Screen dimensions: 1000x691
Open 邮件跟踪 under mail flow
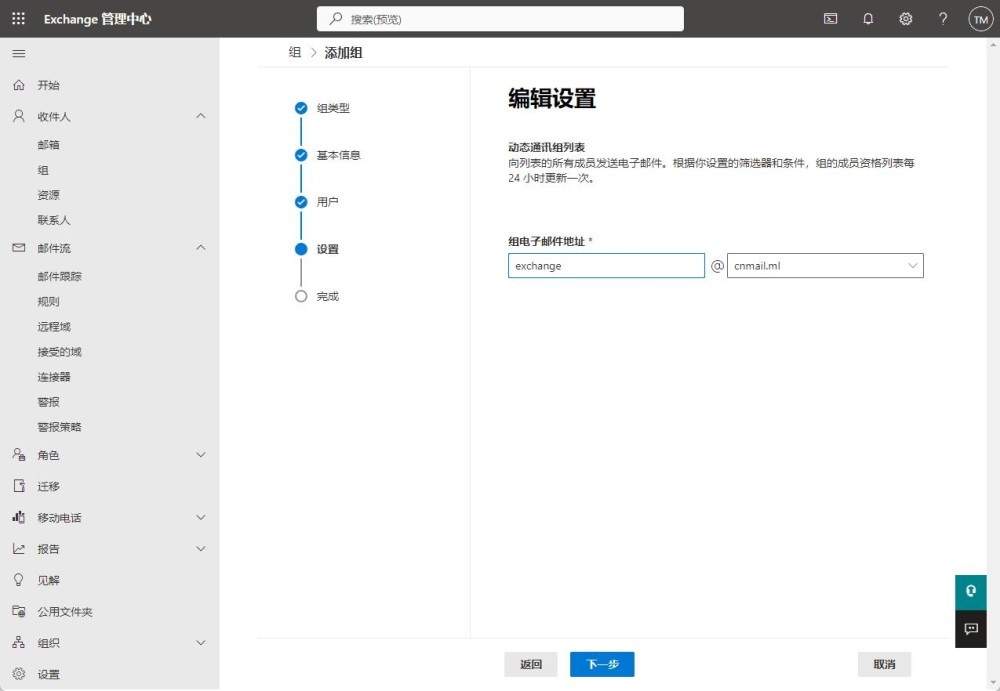pos(60,277)
